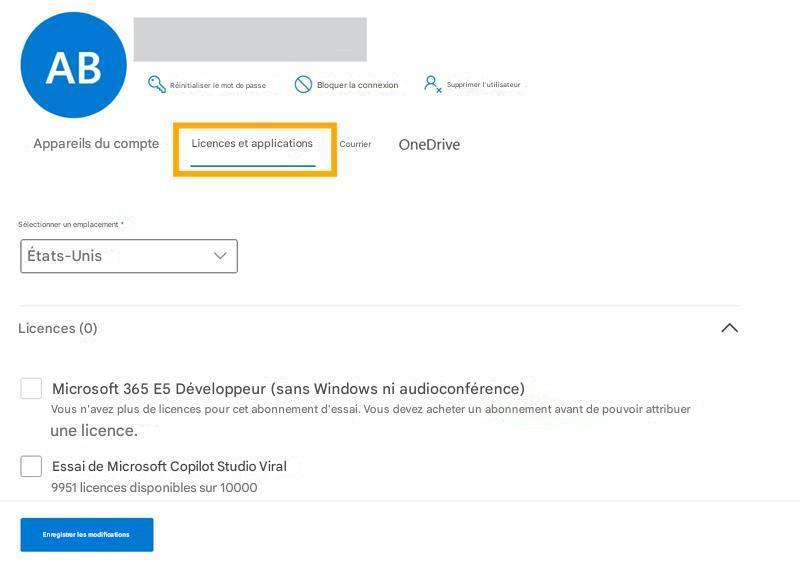
Task: Click the 'Essai de Microsoft Copilot Studio Viral' label
Action: [x=169, y=466]
